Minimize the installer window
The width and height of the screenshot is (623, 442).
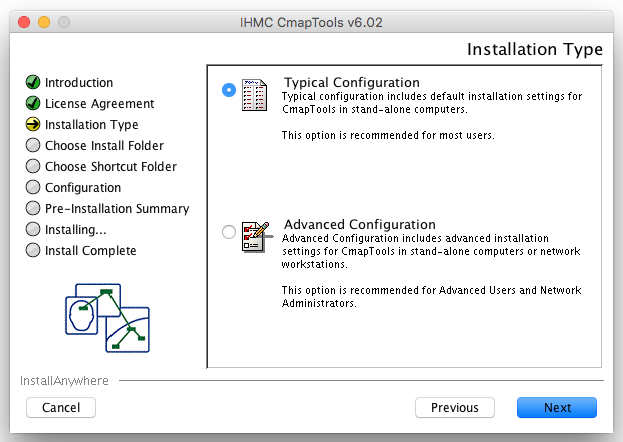[44, 22]
